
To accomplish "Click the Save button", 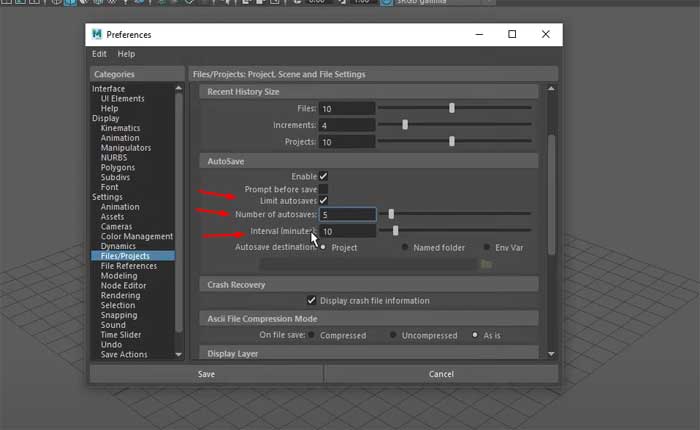I will point(206,374).
